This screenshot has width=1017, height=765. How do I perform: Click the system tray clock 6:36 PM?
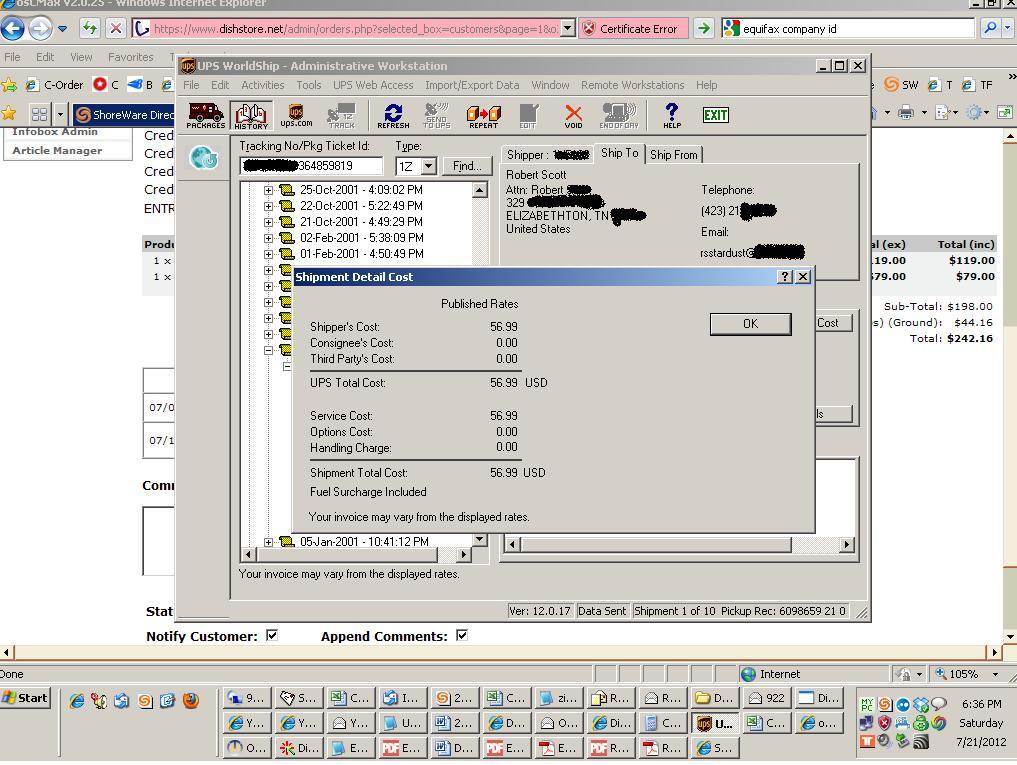tap(981, 704)
